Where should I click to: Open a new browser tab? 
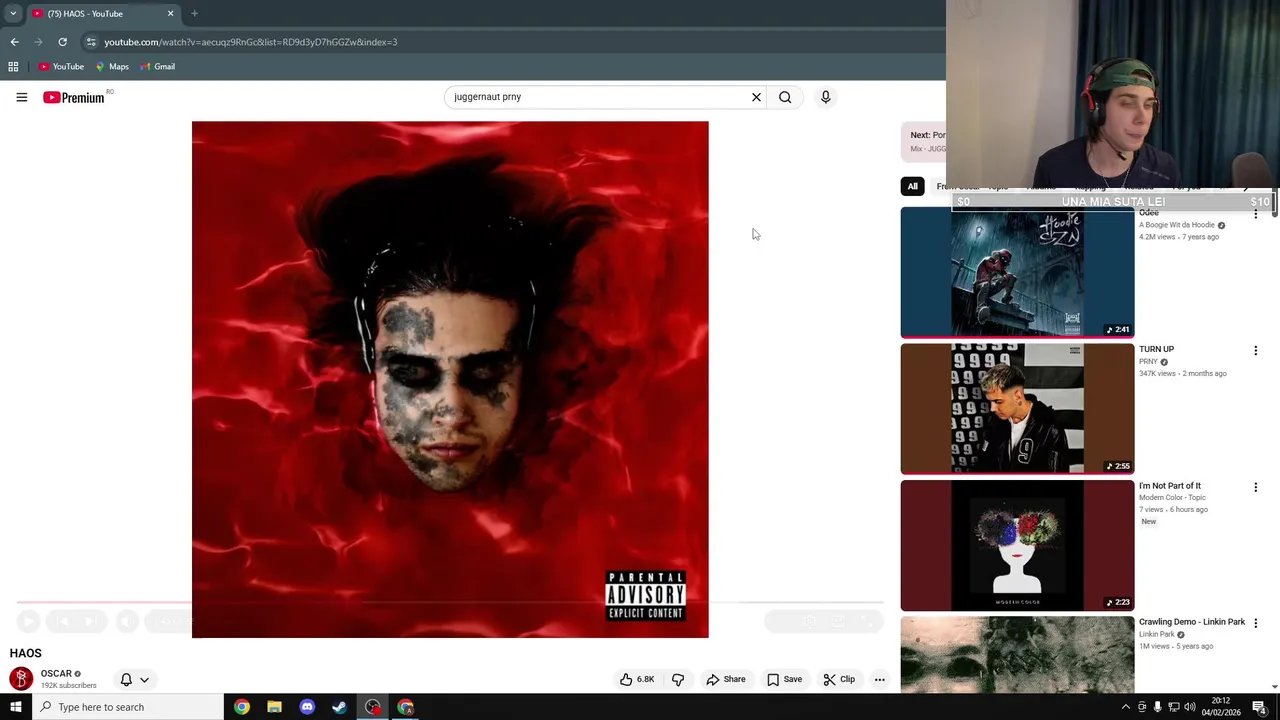pos(194,13)
